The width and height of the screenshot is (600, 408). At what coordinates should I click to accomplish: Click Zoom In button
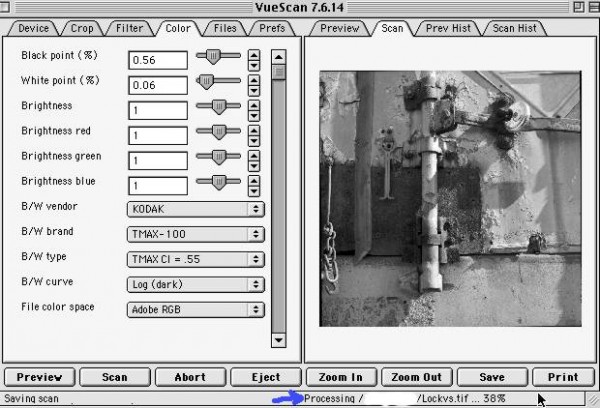point(341,377)
